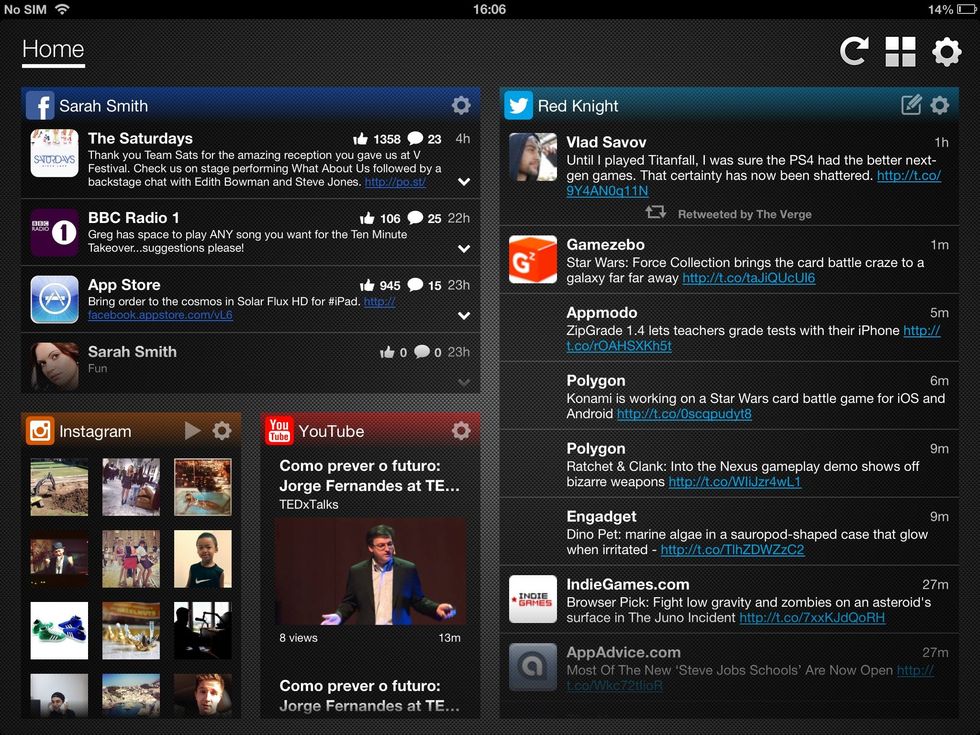This screenshot has width=980, height=735.
Task: Click the 'Engadget' tweet author name
Action: [x=601, y=516]
